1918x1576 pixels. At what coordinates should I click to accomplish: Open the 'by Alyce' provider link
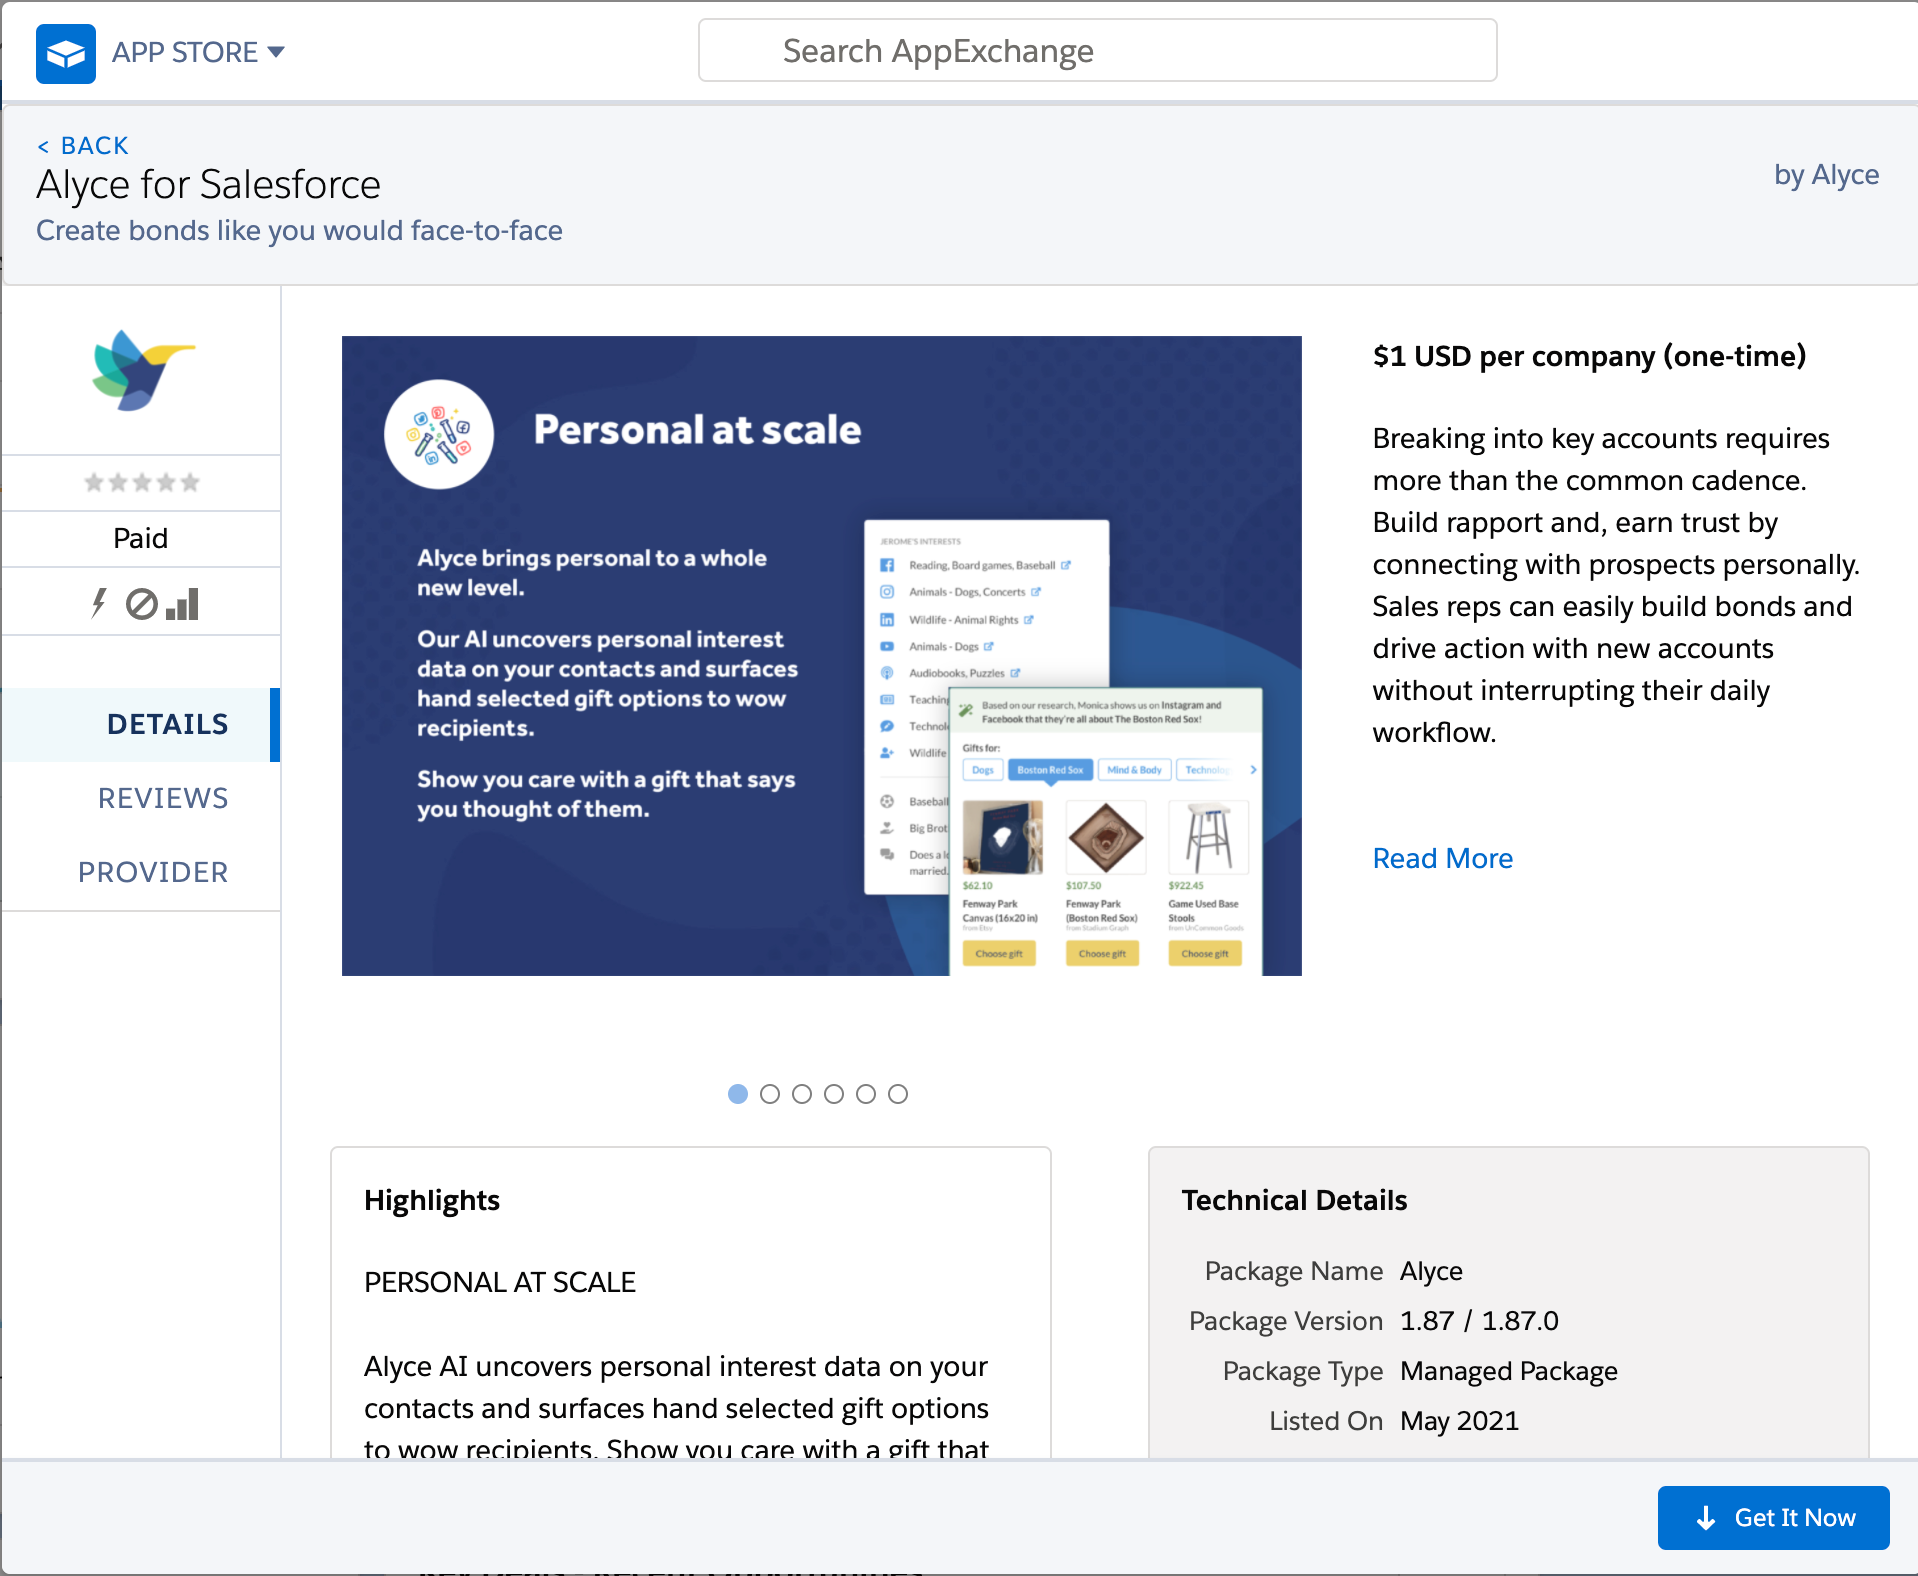pyautogui.click(x=1826, y=174)
